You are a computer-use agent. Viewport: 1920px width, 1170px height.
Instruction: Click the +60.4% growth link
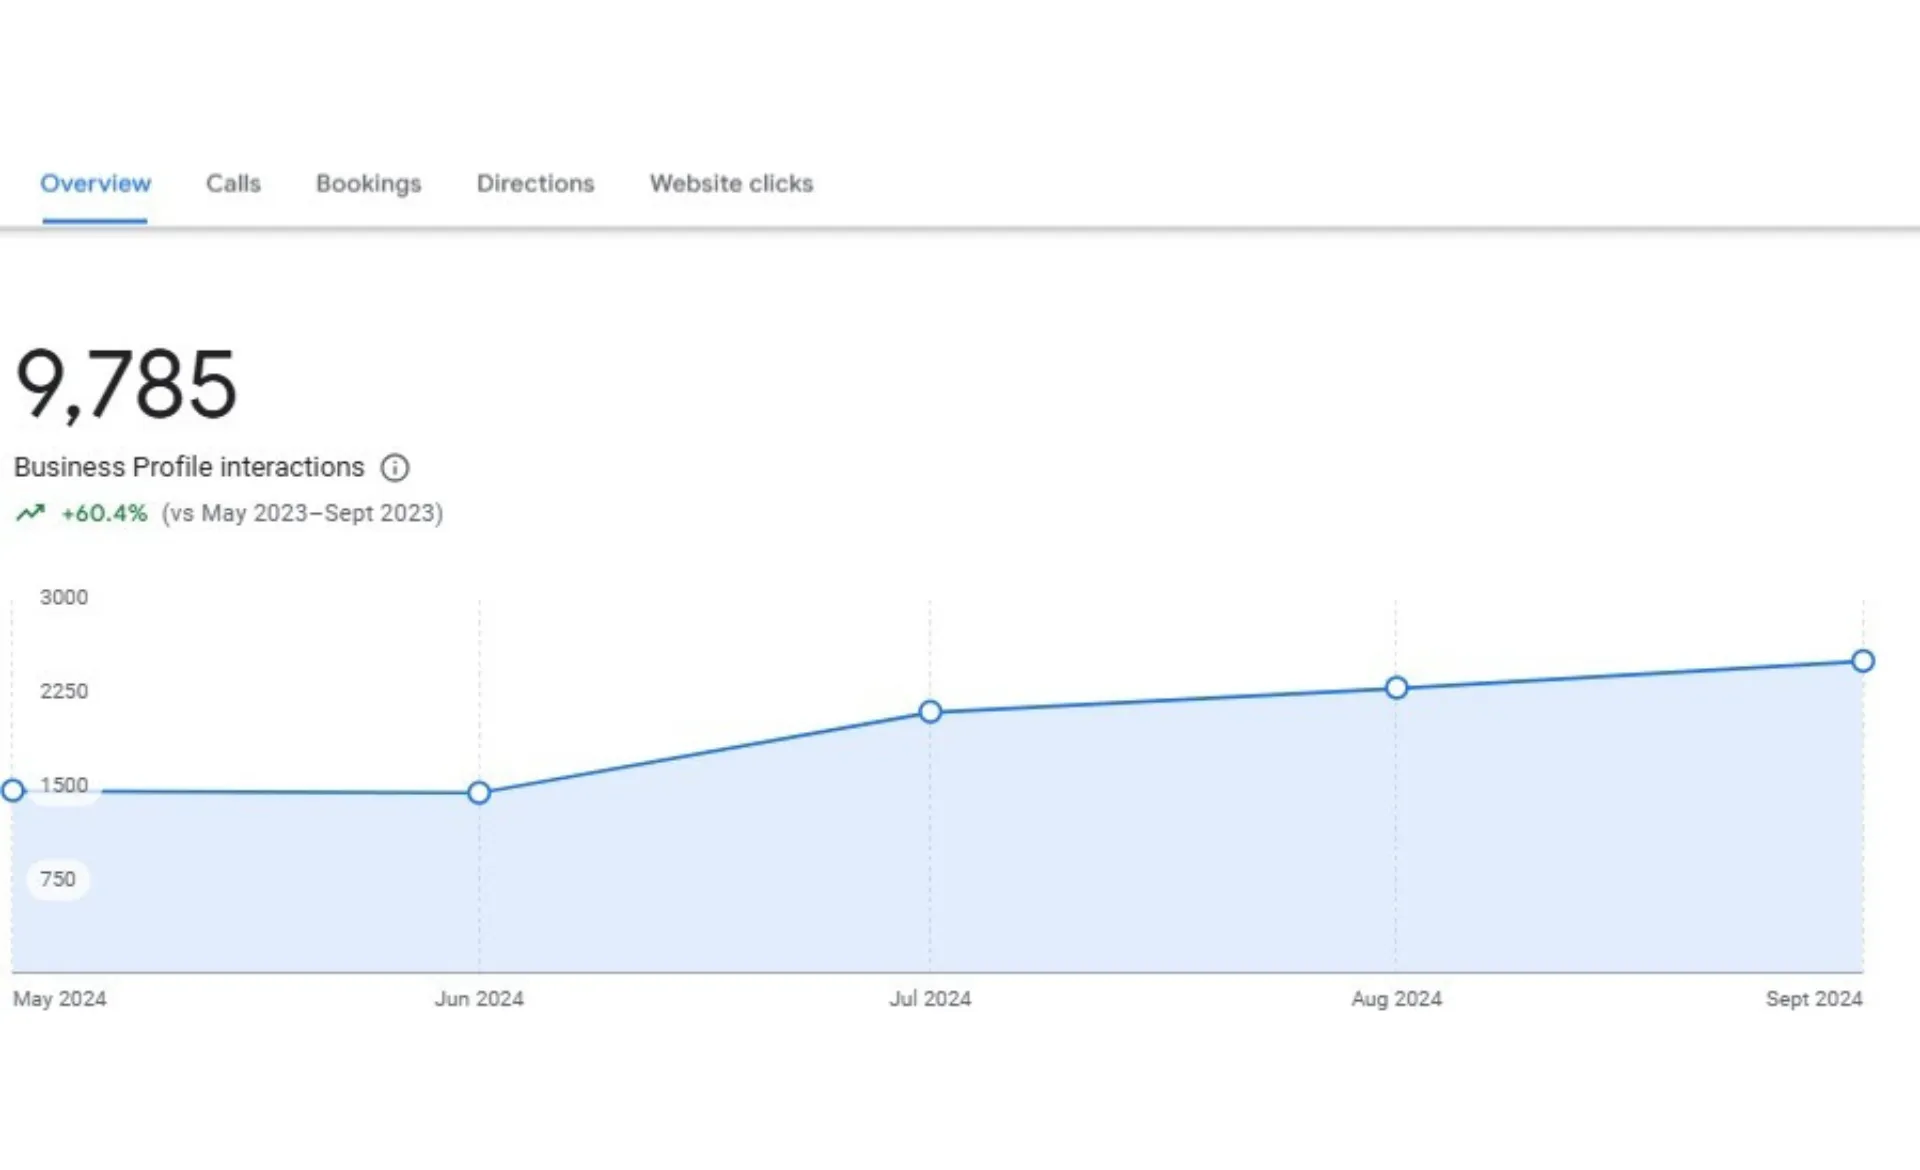click(102, 512)
